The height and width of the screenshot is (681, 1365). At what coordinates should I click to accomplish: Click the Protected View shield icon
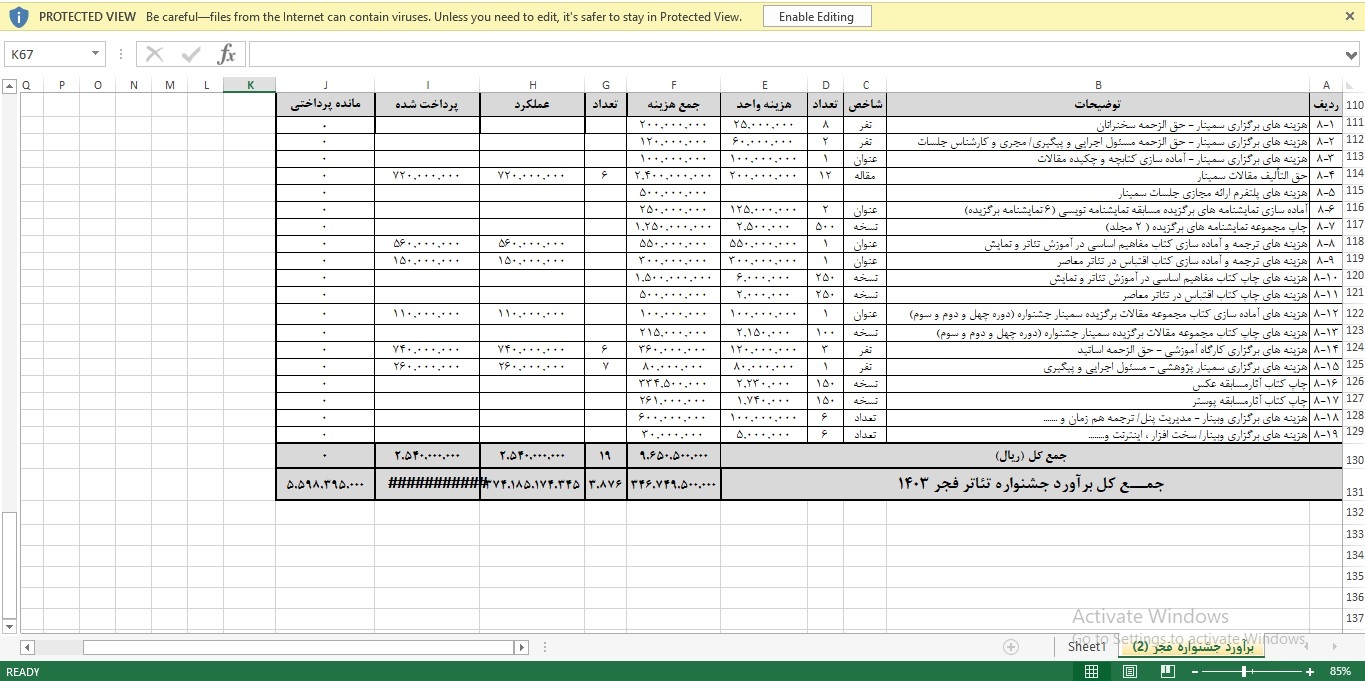click(x=18, y=17)
